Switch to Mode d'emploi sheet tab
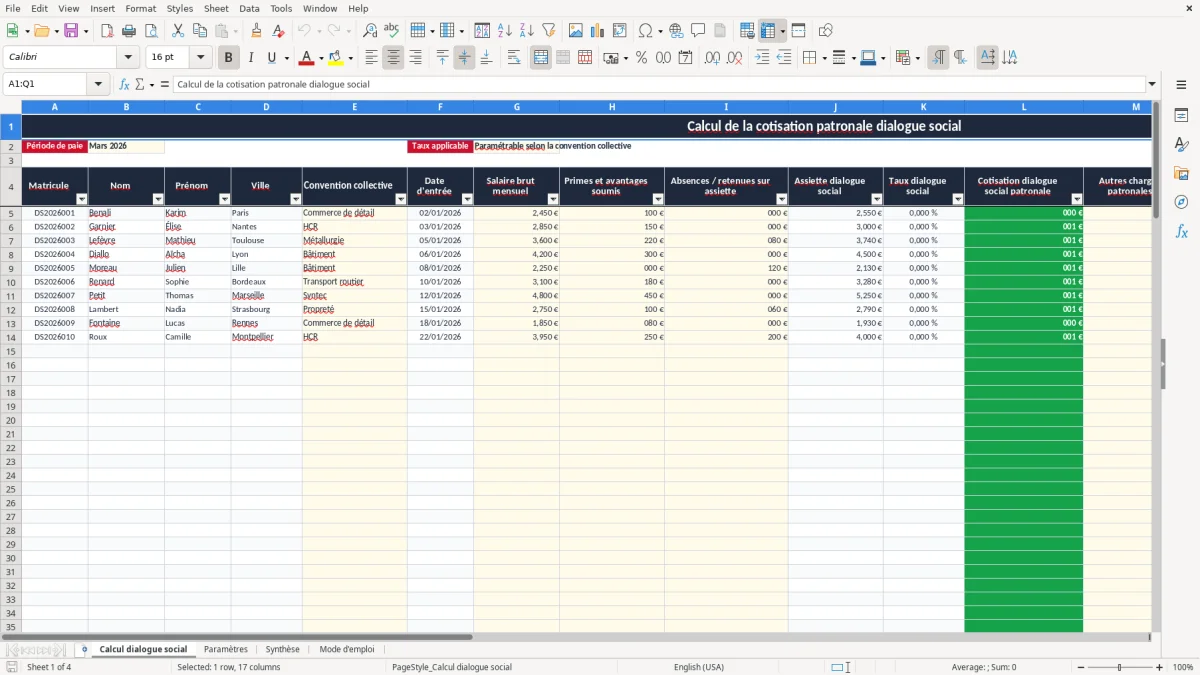1200x675 pixels. [x=347, y=649]
